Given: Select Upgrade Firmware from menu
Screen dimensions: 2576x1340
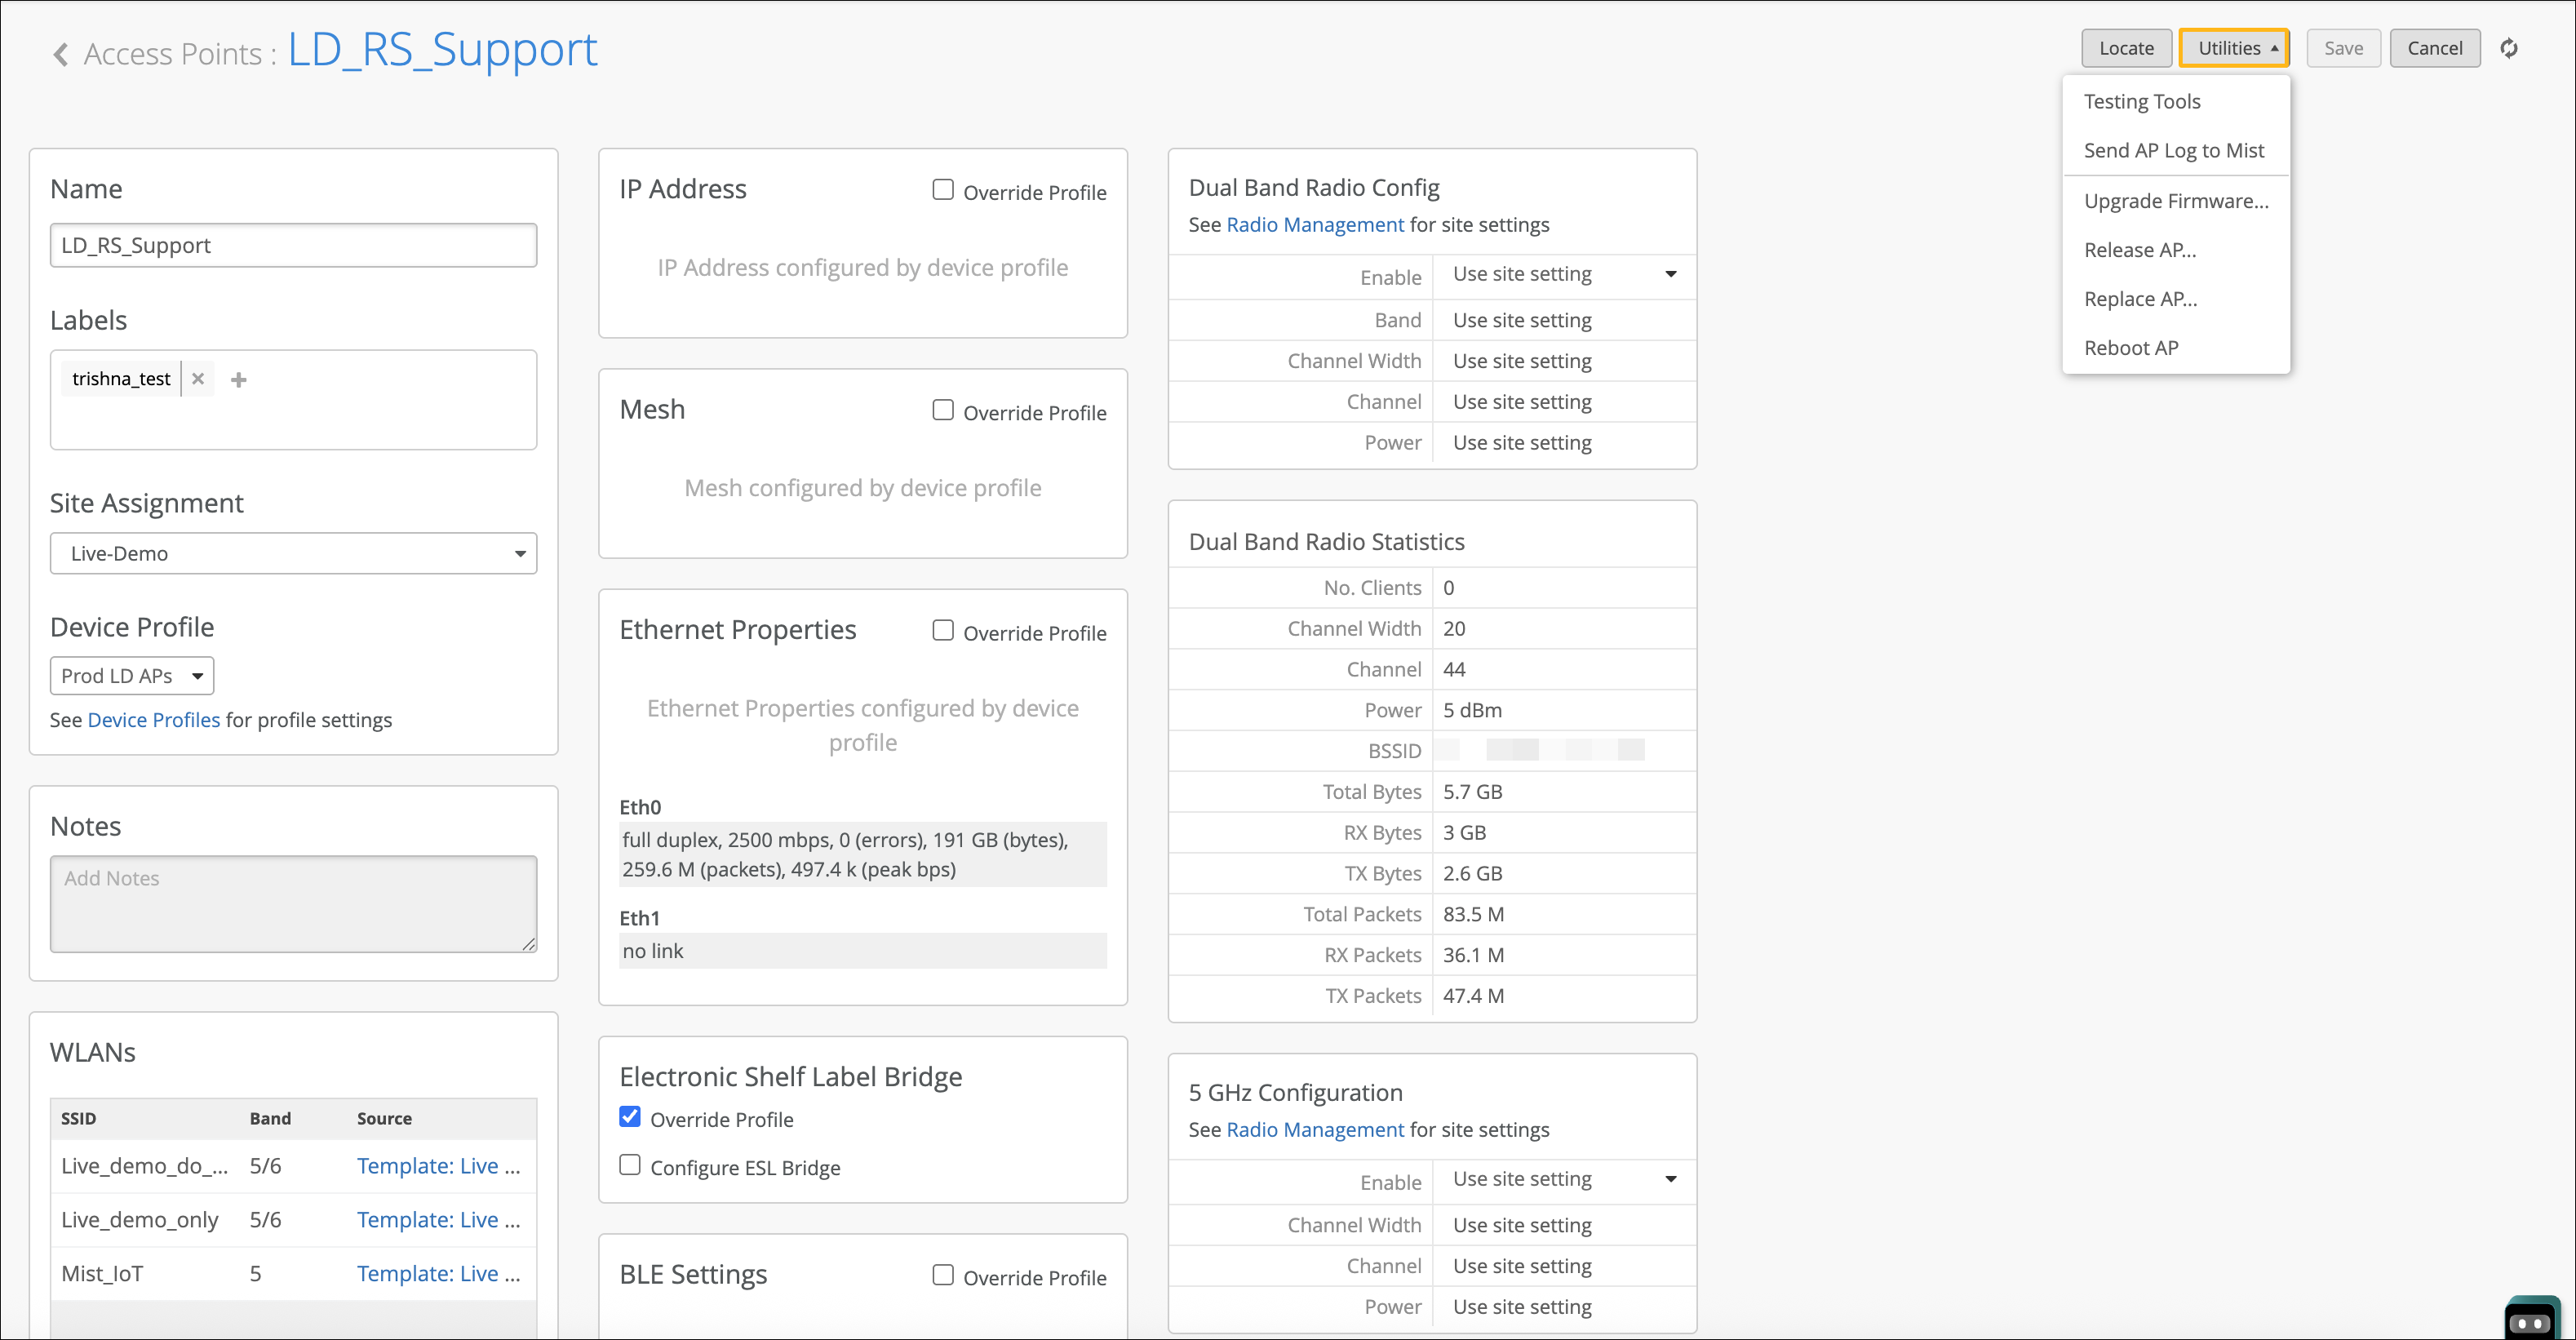Looking at the screenshot, I should click(x=2175, y=200).
